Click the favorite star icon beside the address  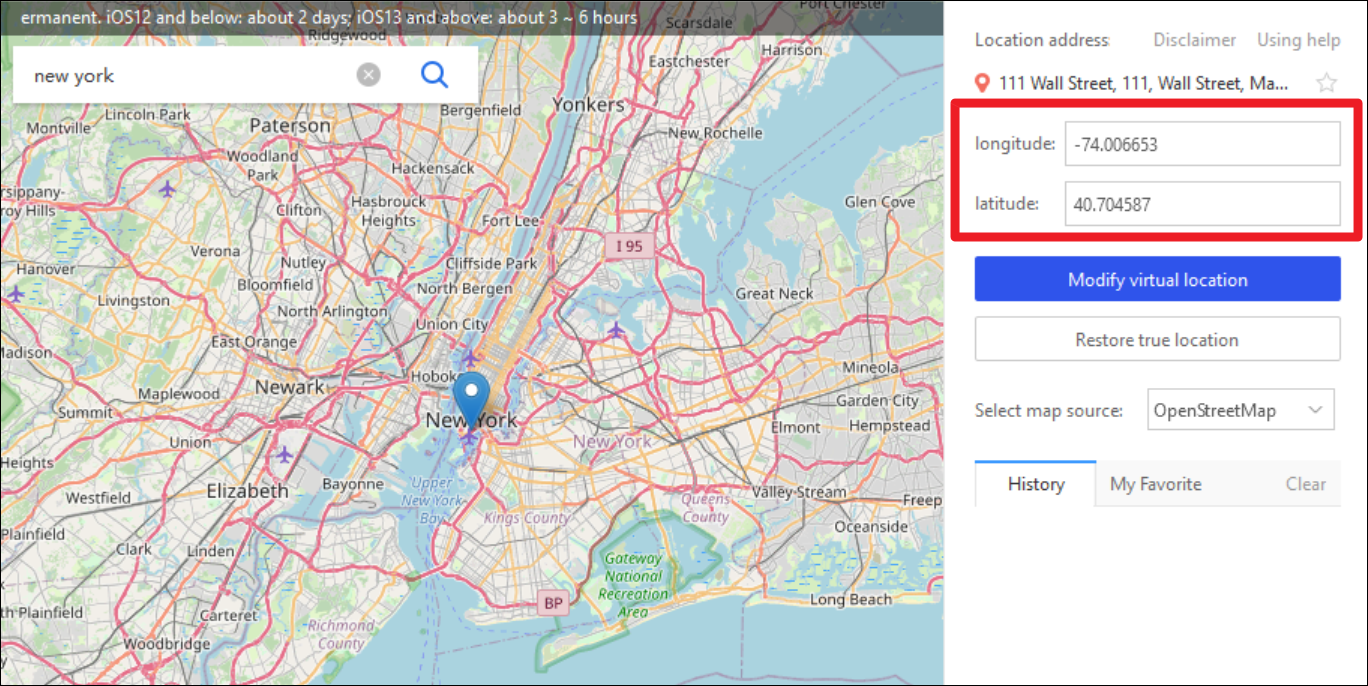pyautogui.click(x=1326, y=83)
